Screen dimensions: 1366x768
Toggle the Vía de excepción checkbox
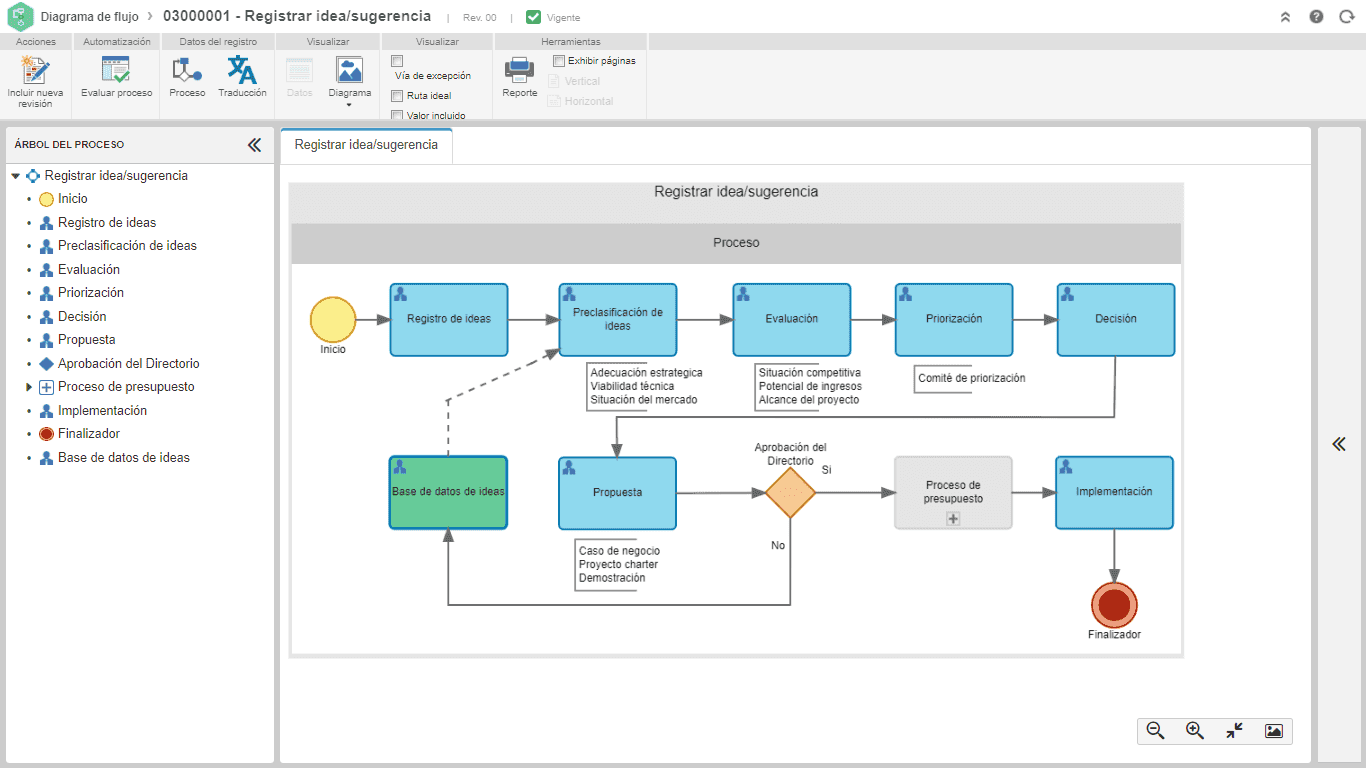(397, 61)
